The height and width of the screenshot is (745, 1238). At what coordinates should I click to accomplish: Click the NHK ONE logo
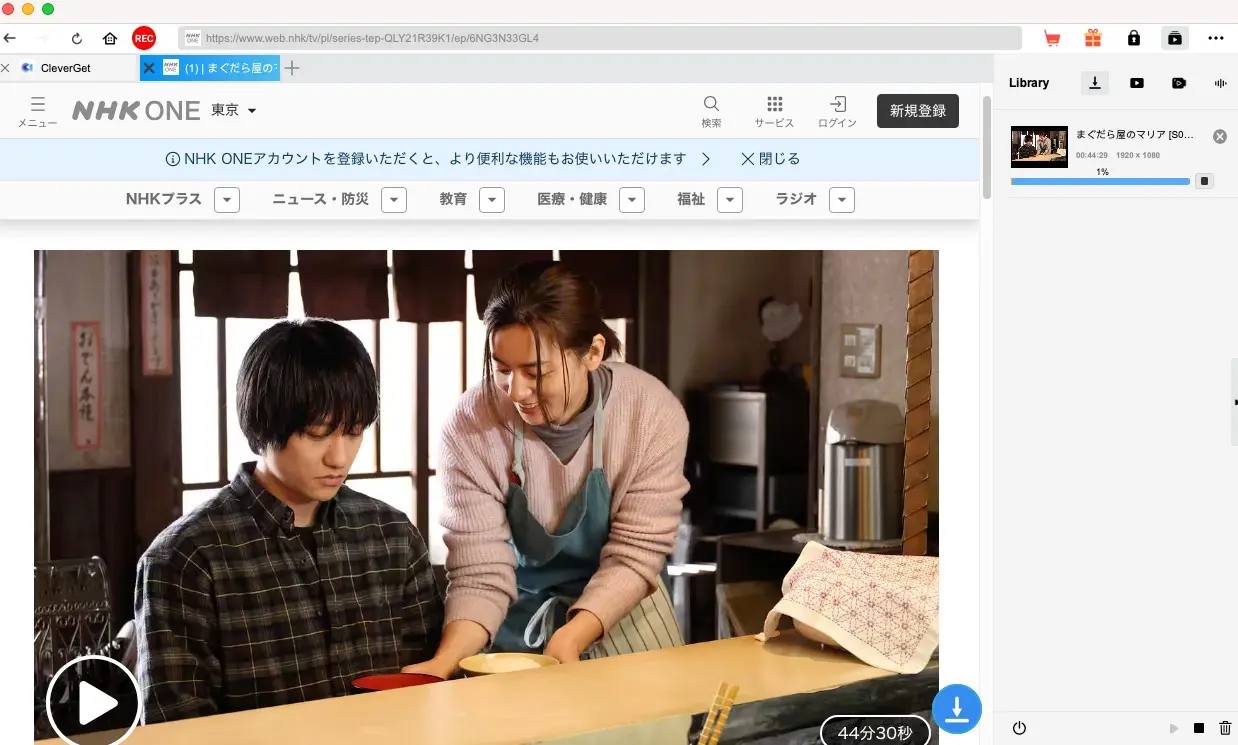tap(136, 111)
